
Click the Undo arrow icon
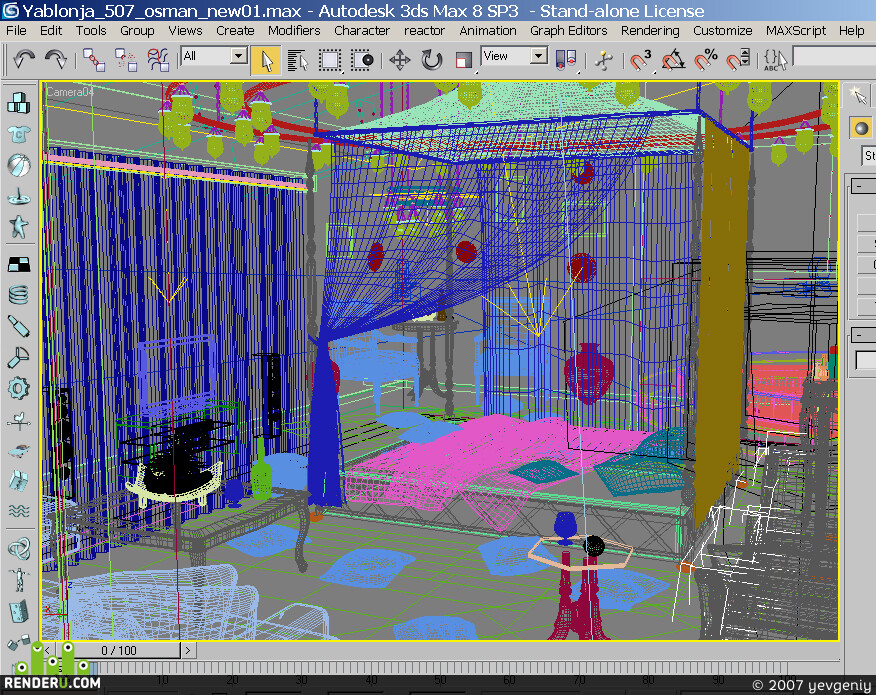coord(23,59)
